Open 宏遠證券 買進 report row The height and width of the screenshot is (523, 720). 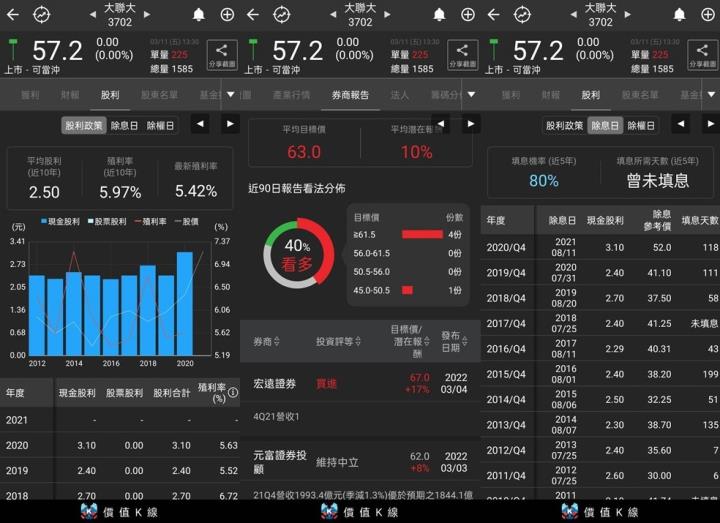(360, 383)
